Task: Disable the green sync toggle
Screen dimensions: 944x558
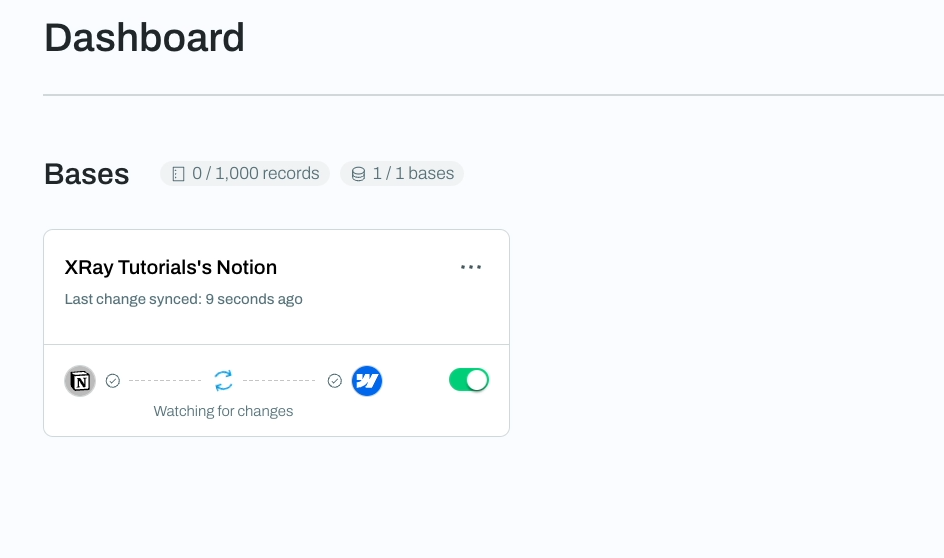Action: [469, 380]
